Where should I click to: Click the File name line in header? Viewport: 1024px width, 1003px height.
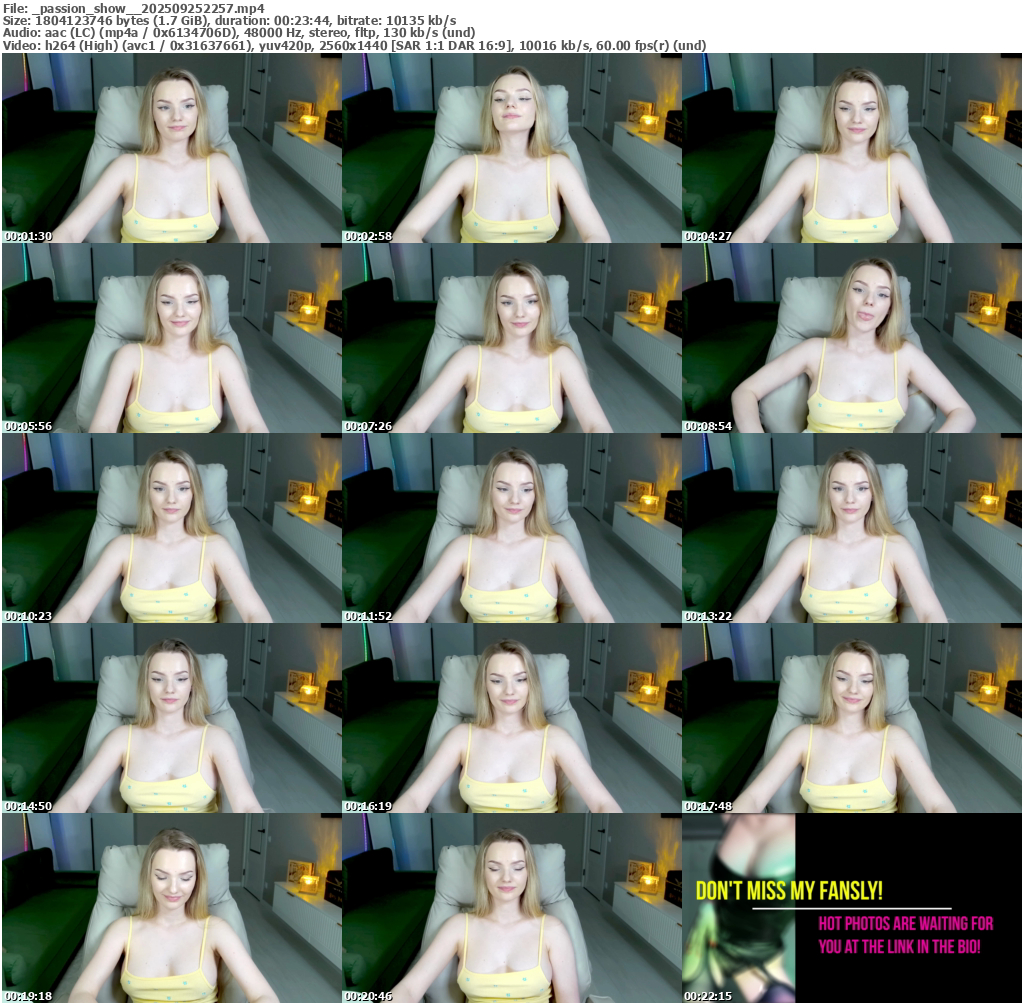134,8
